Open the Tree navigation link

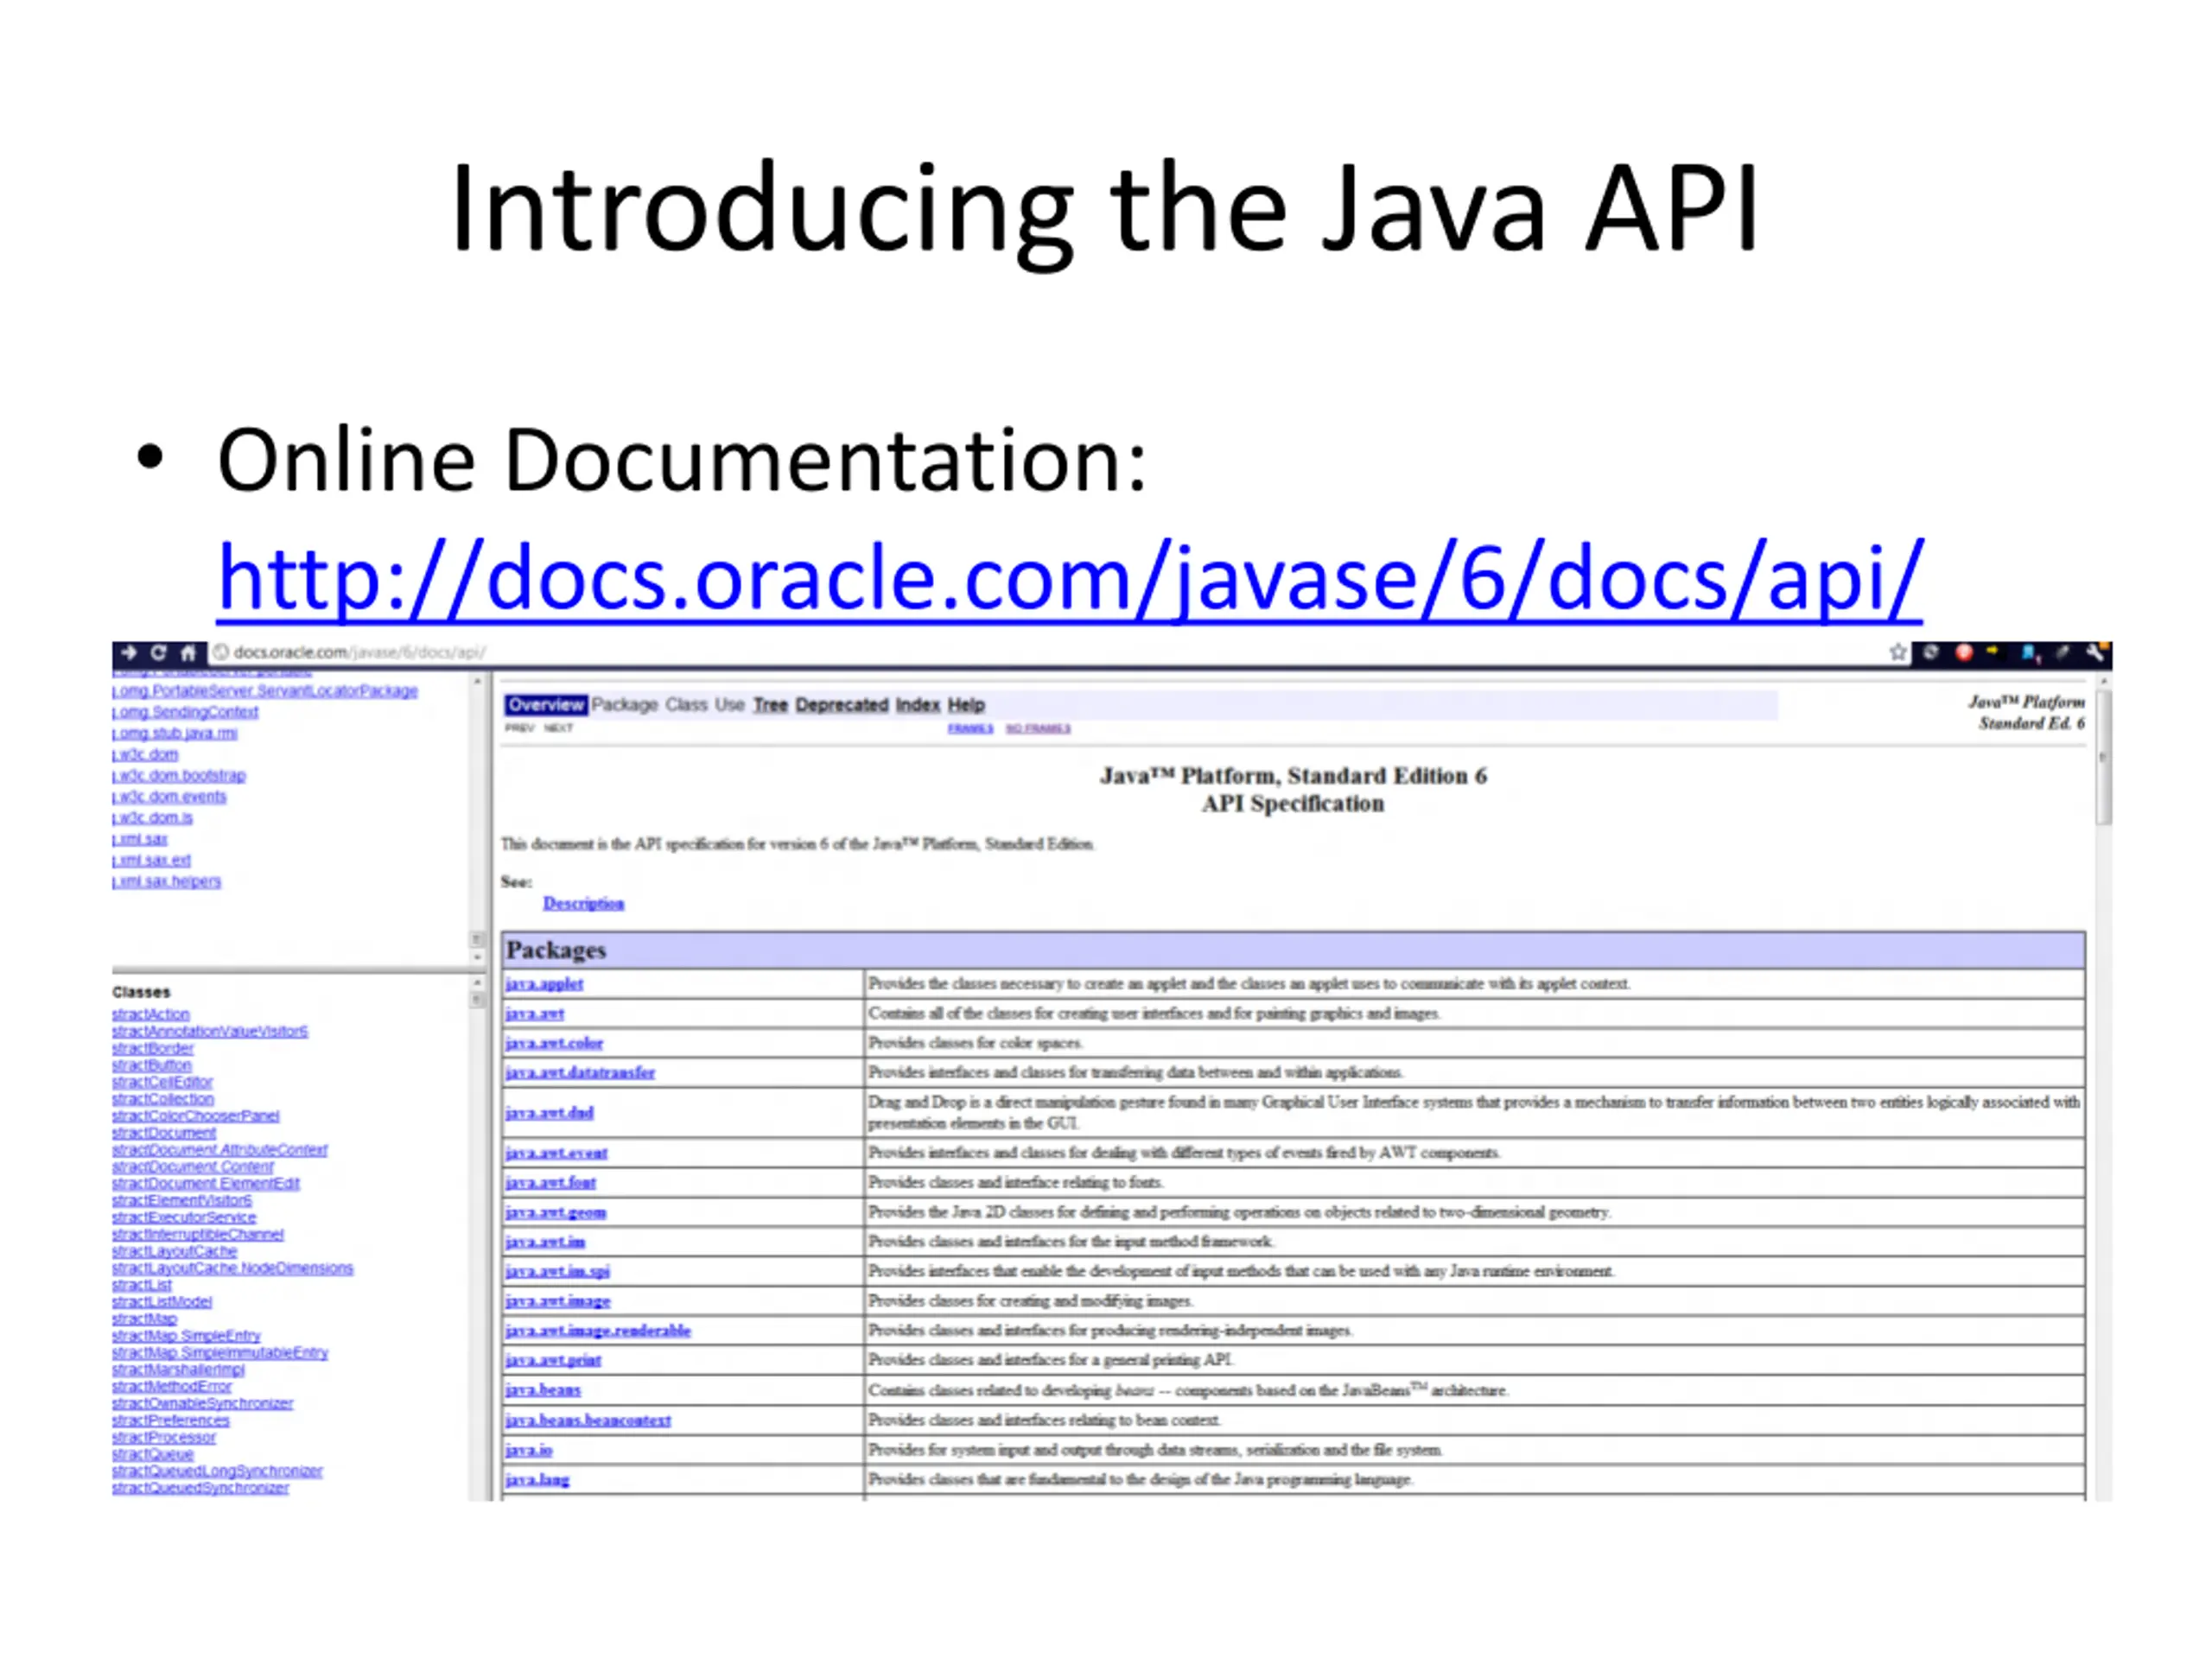coord(770,705)
